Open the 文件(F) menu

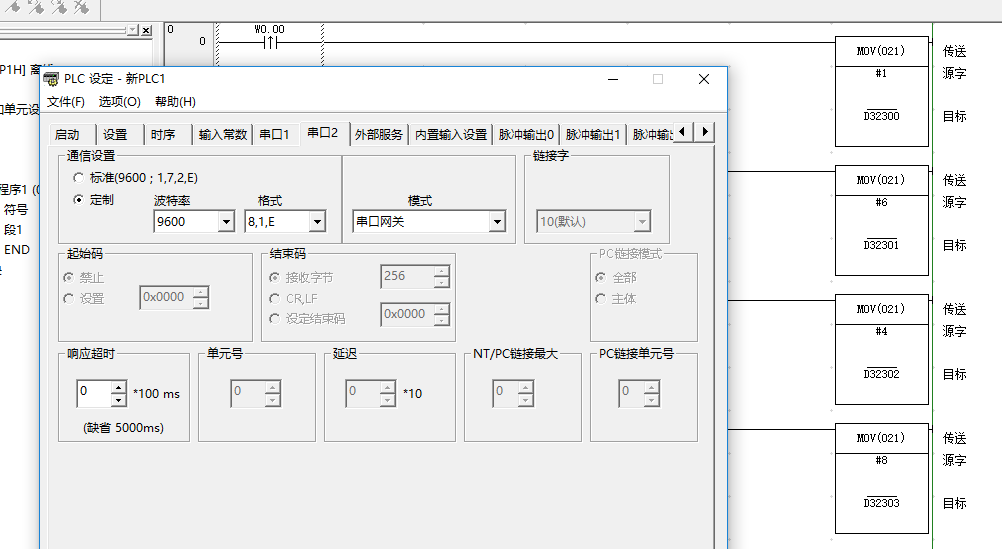click(66, 102)
